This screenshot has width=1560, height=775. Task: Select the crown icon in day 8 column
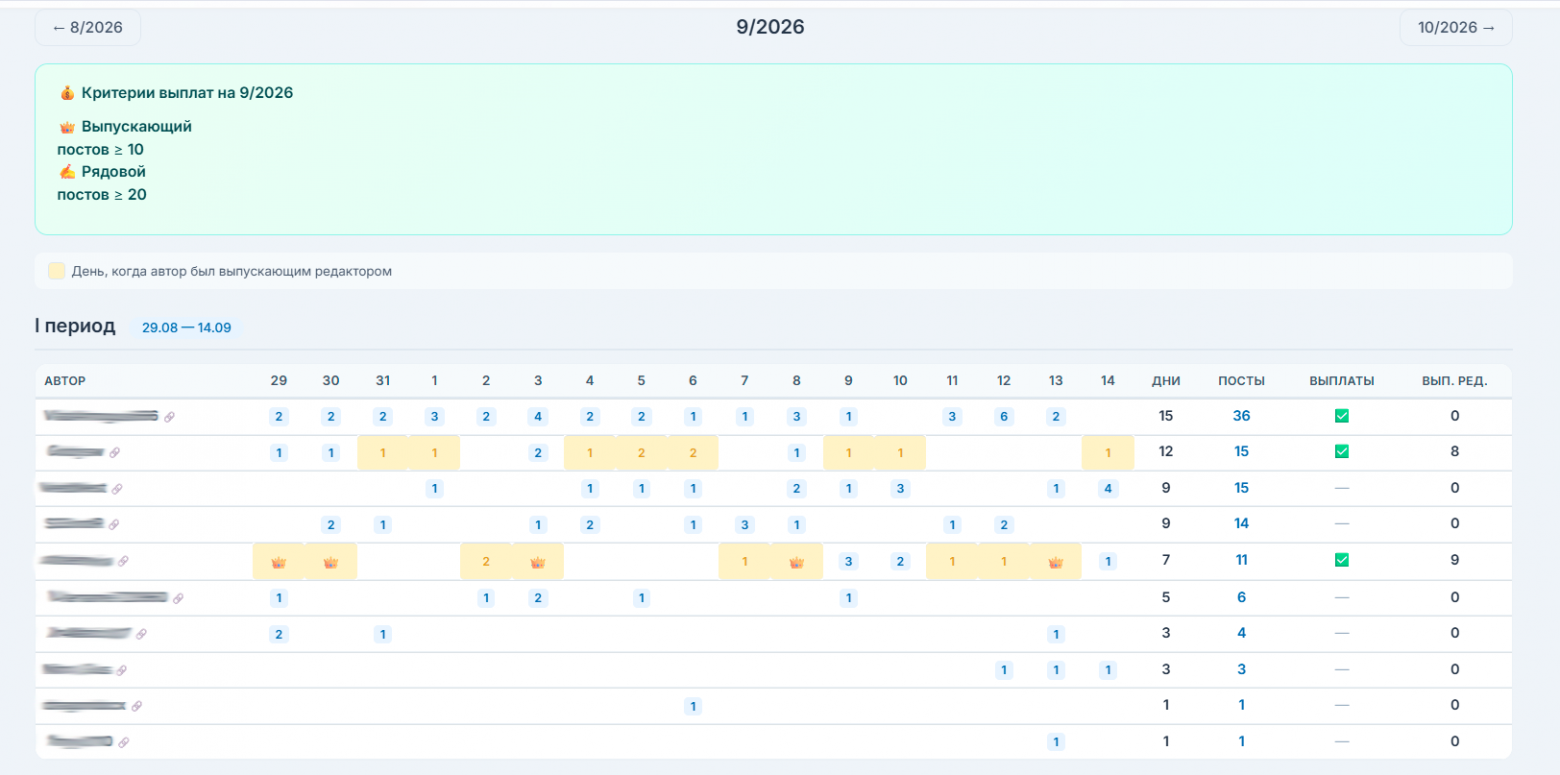797,562
